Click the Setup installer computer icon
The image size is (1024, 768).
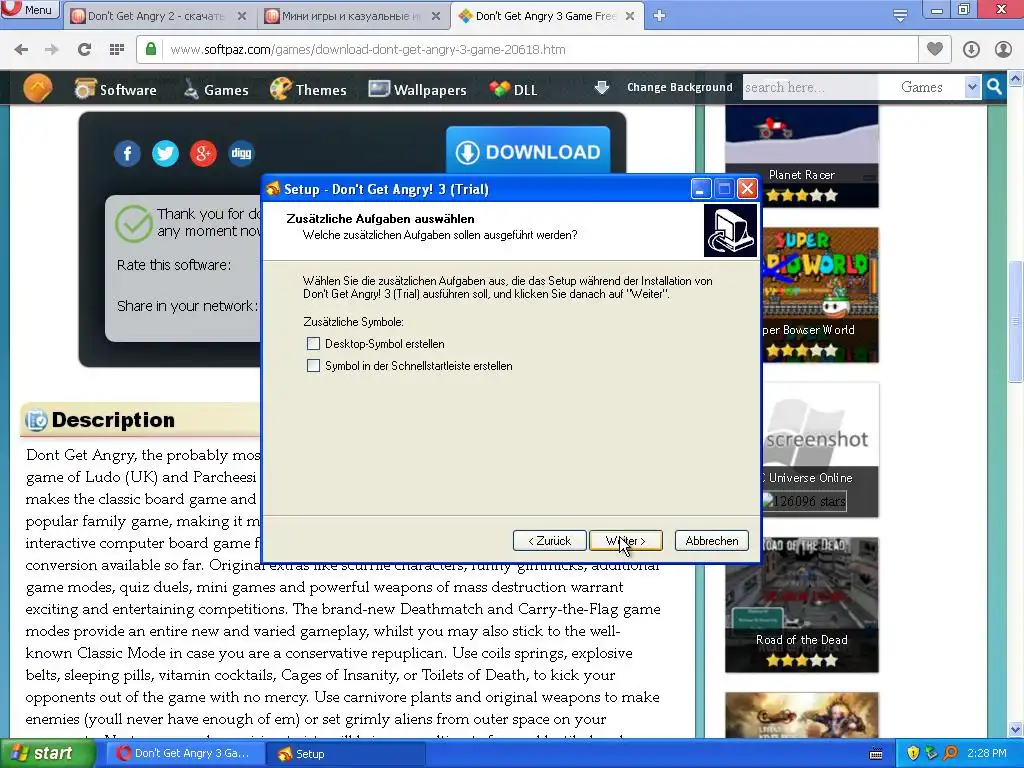tap(730, 231)
